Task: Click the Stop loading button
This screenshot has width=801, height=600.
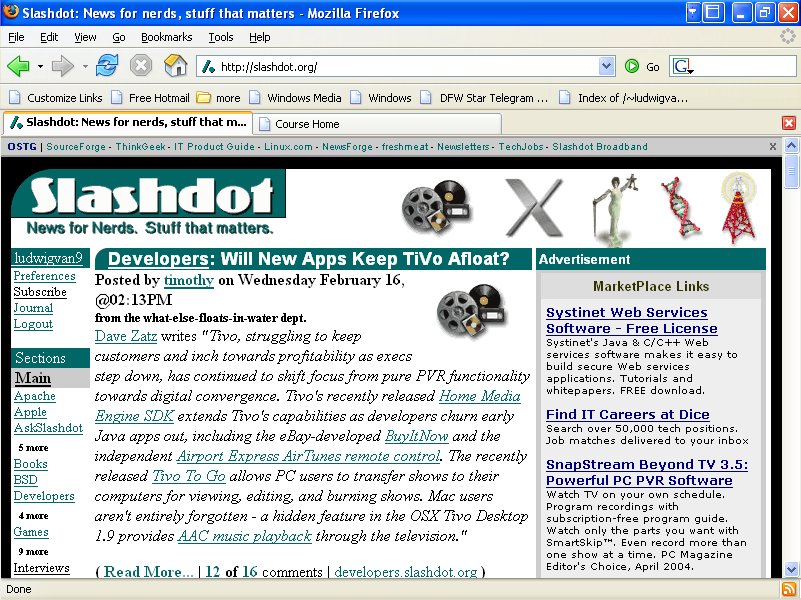Action: tap(140, 66)
